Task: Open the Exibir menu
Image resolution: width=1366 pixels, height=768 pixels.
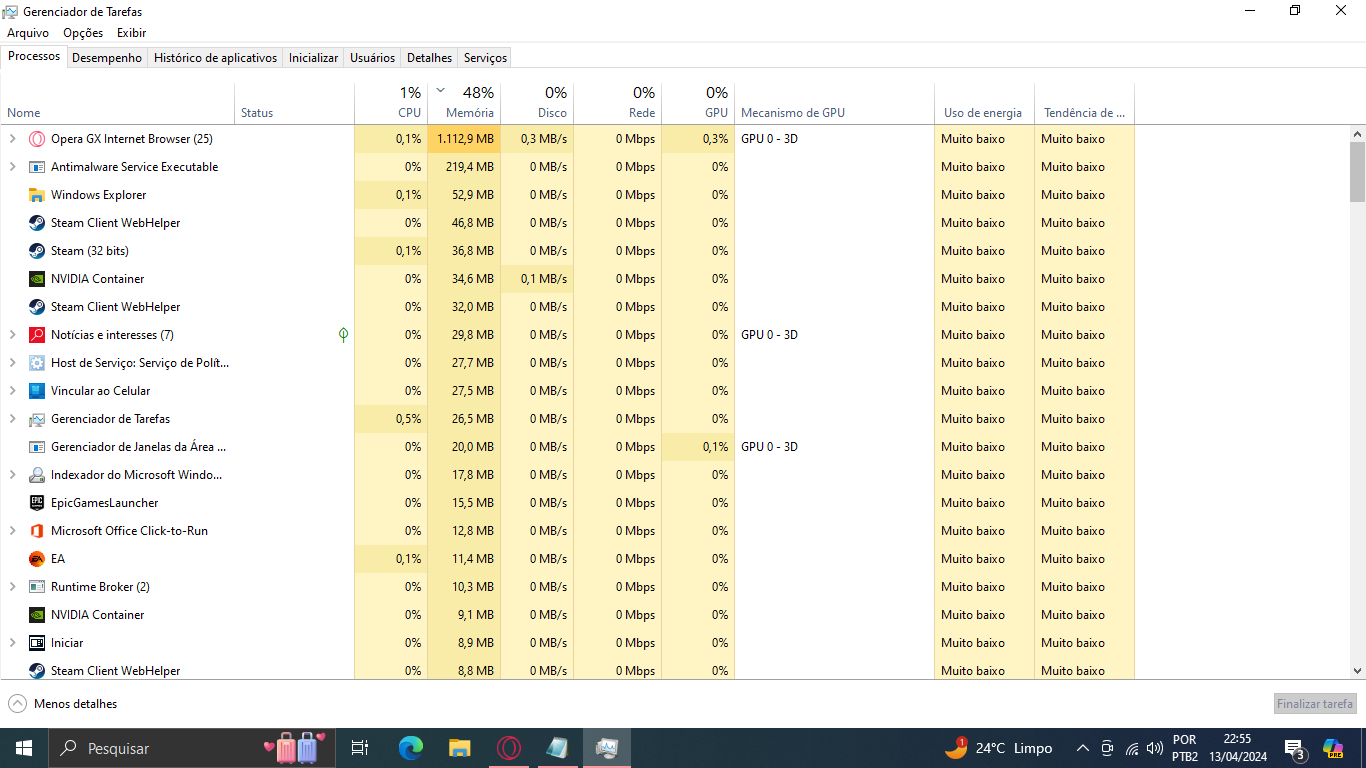Action: (x=131, y=33)
